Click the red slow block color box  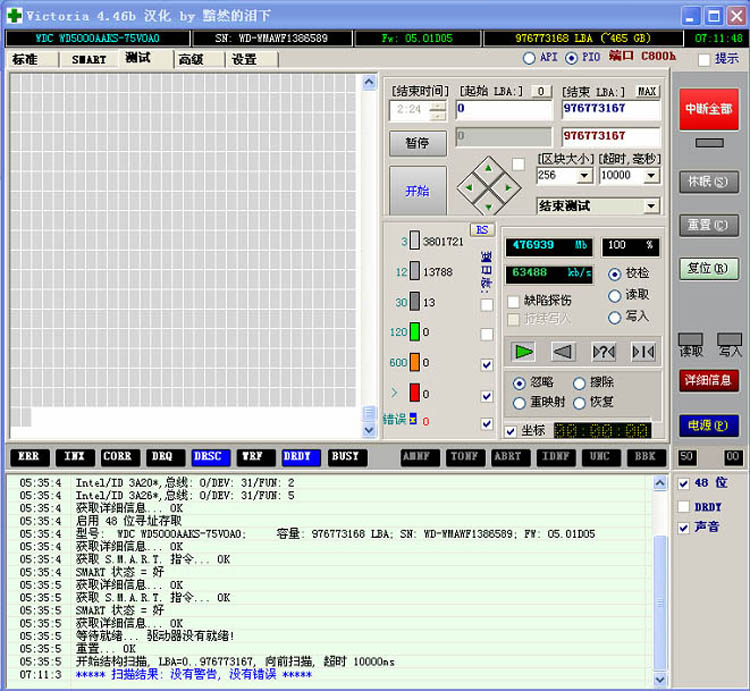415,393
